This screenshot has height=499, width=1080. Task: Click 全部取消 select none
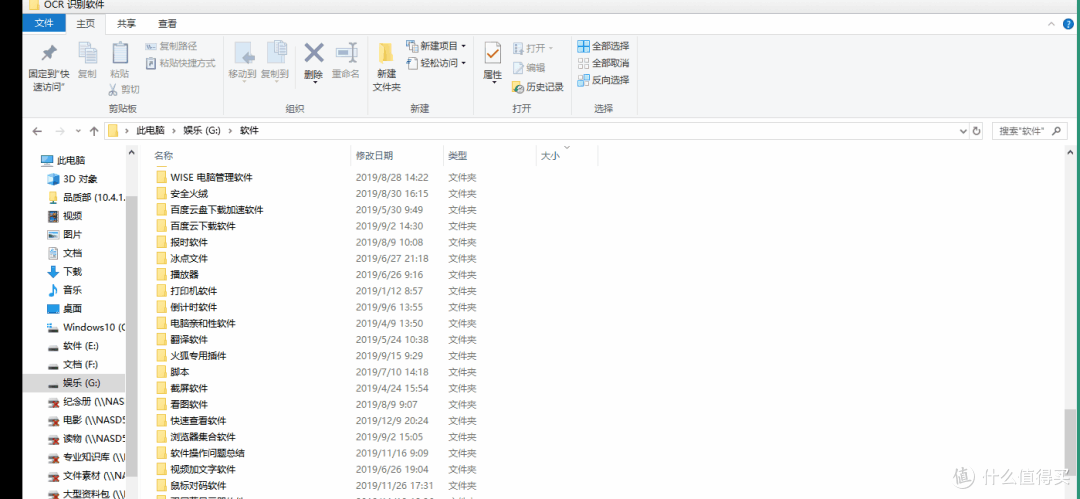(603, 63)
